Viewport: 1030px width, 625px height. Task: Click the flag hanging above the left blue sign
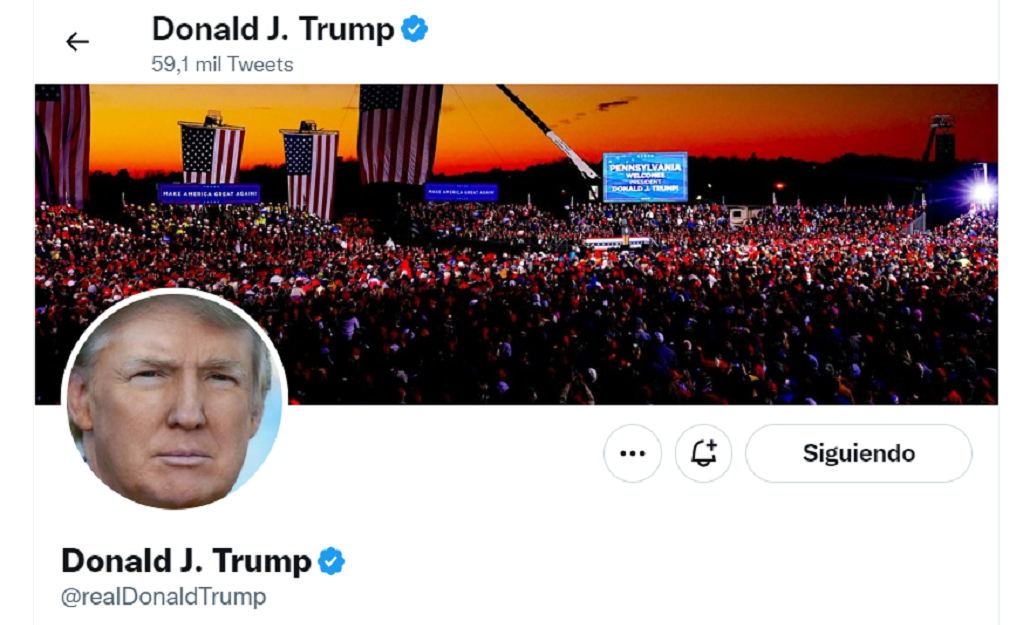212,151
